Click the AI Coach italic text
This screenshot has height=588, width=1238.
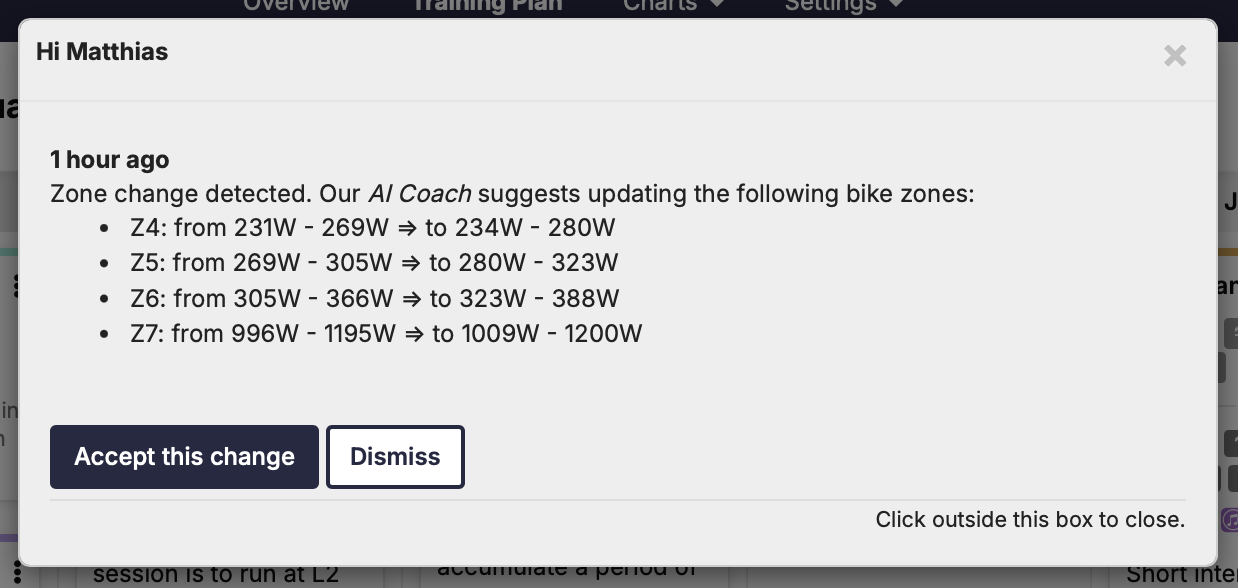tap(419, 193)
